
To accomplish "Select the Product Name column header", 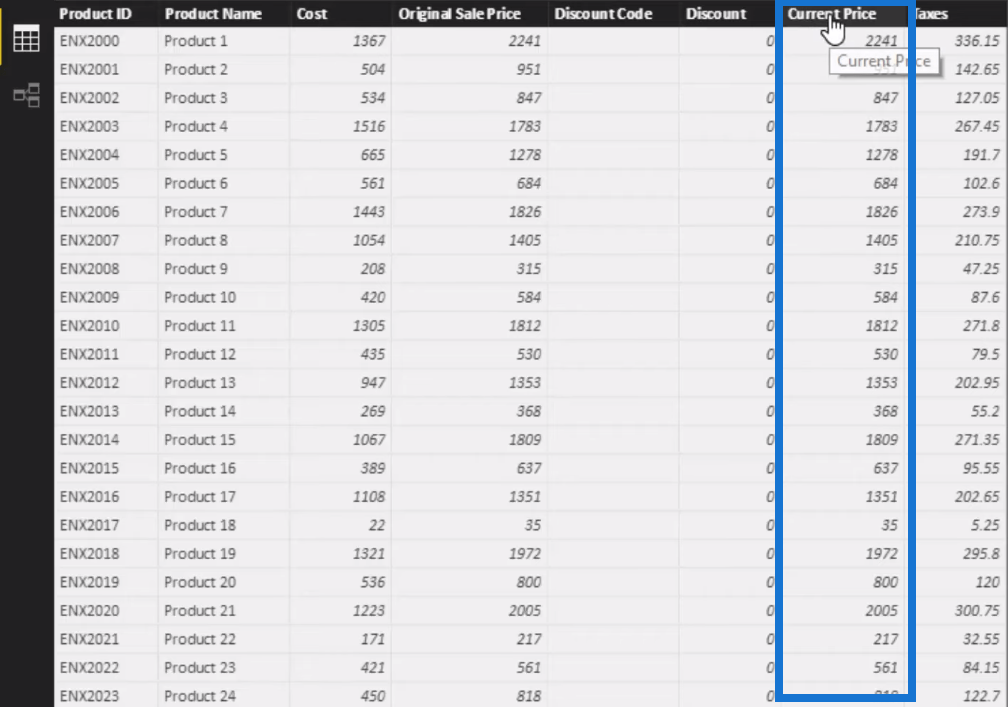I will 213,13.
